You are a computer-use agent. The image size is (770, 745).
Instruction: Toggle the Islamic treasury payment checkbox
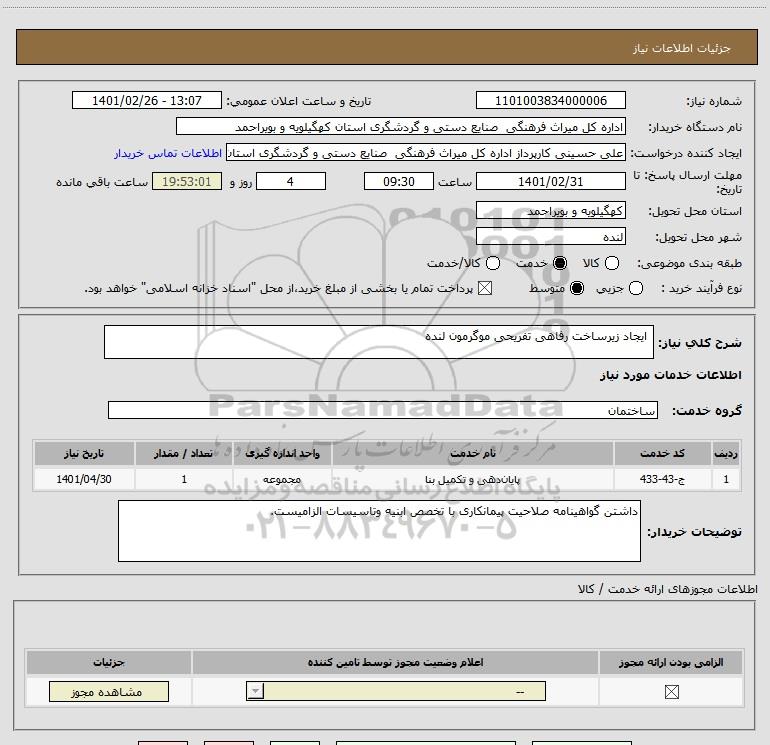point(485,288)
